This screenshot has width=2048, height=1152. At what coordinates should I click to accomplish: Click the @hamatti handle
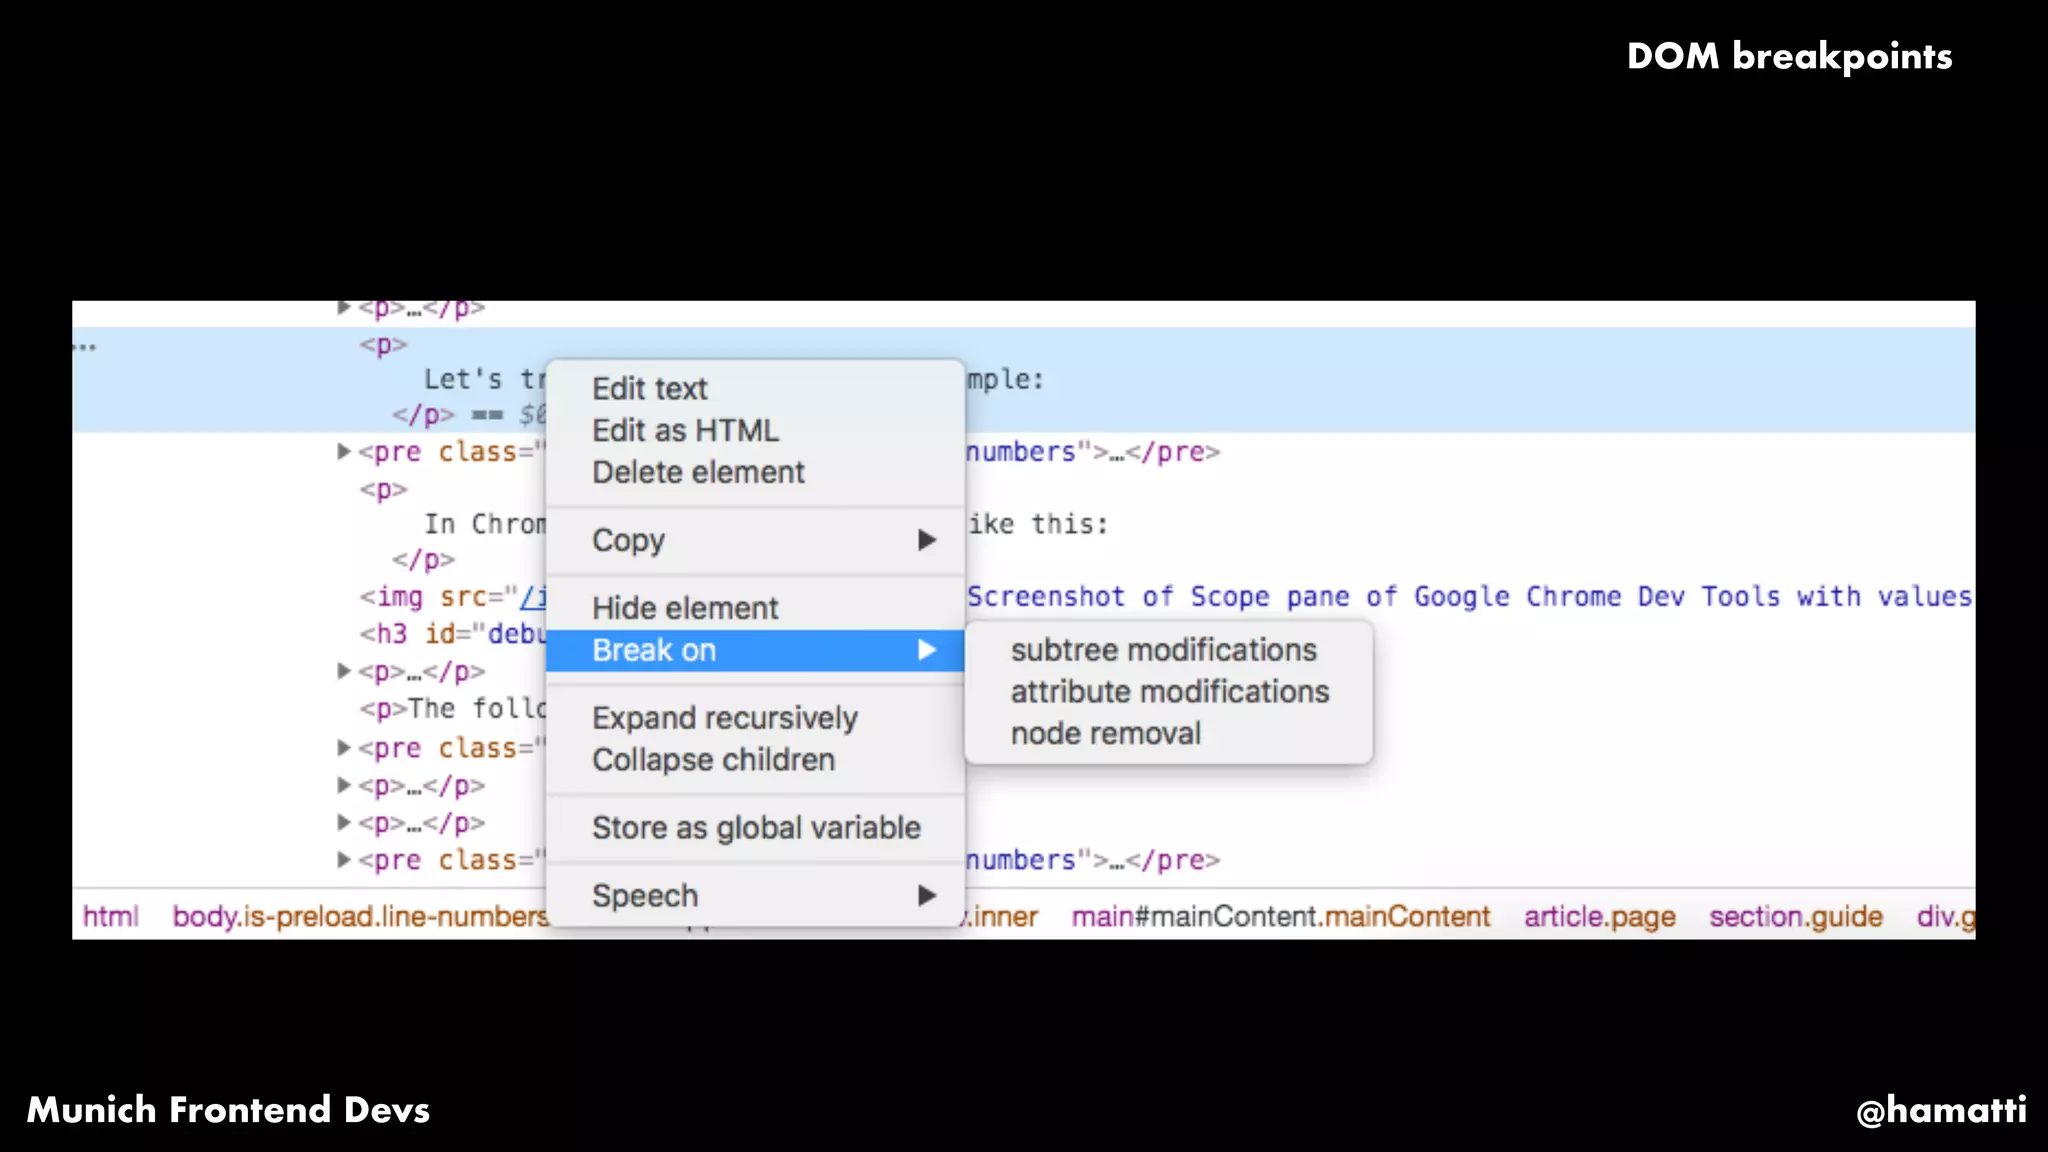[x=1941, y=1110]
